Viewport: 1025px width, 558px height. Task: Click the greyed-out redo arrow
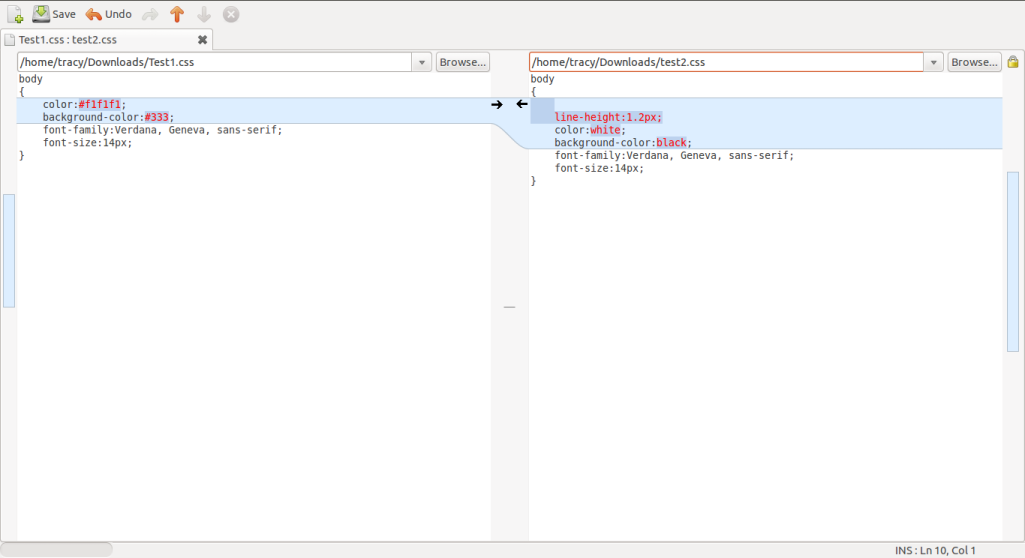tap(150, 14)
